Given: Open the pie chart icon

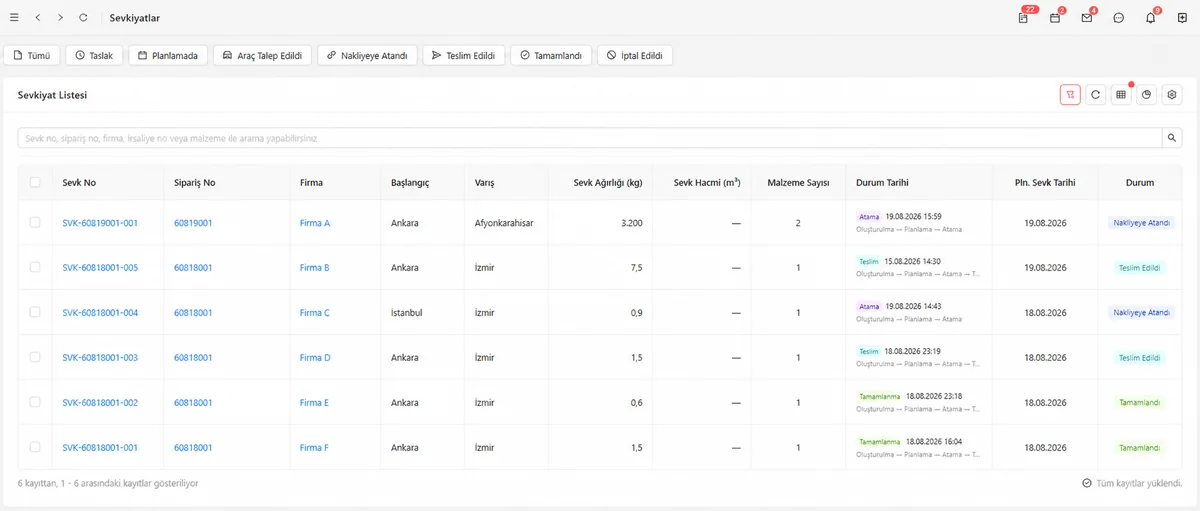Looking at the screenshot, I should pyautogui.click(x=1148, y=95).
